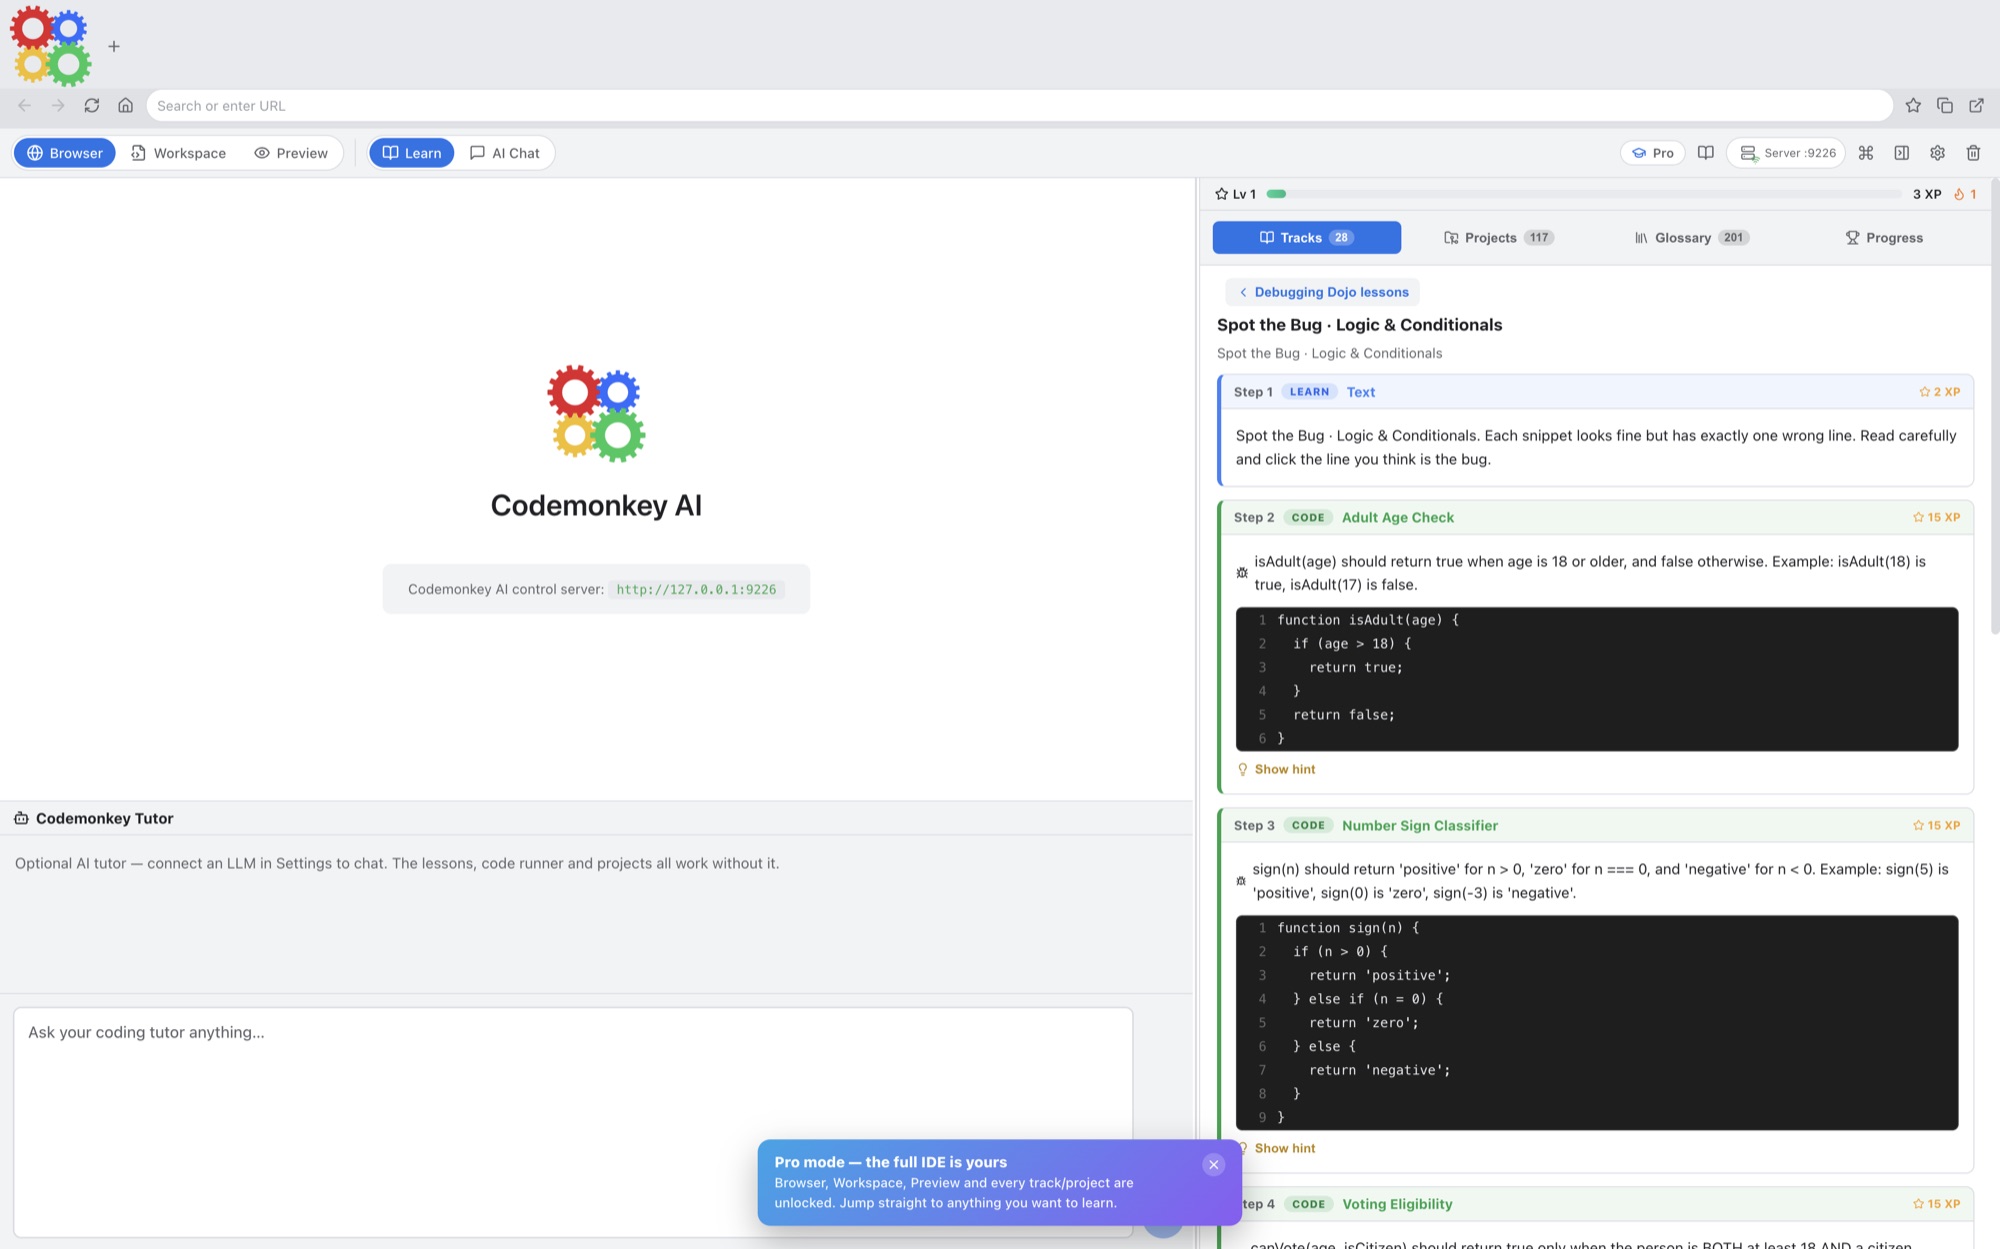Screen dimensions: 2000x1249
Task: Click the bug icon in Number Sign Classifier
Action: click(x=1241, y=881)
